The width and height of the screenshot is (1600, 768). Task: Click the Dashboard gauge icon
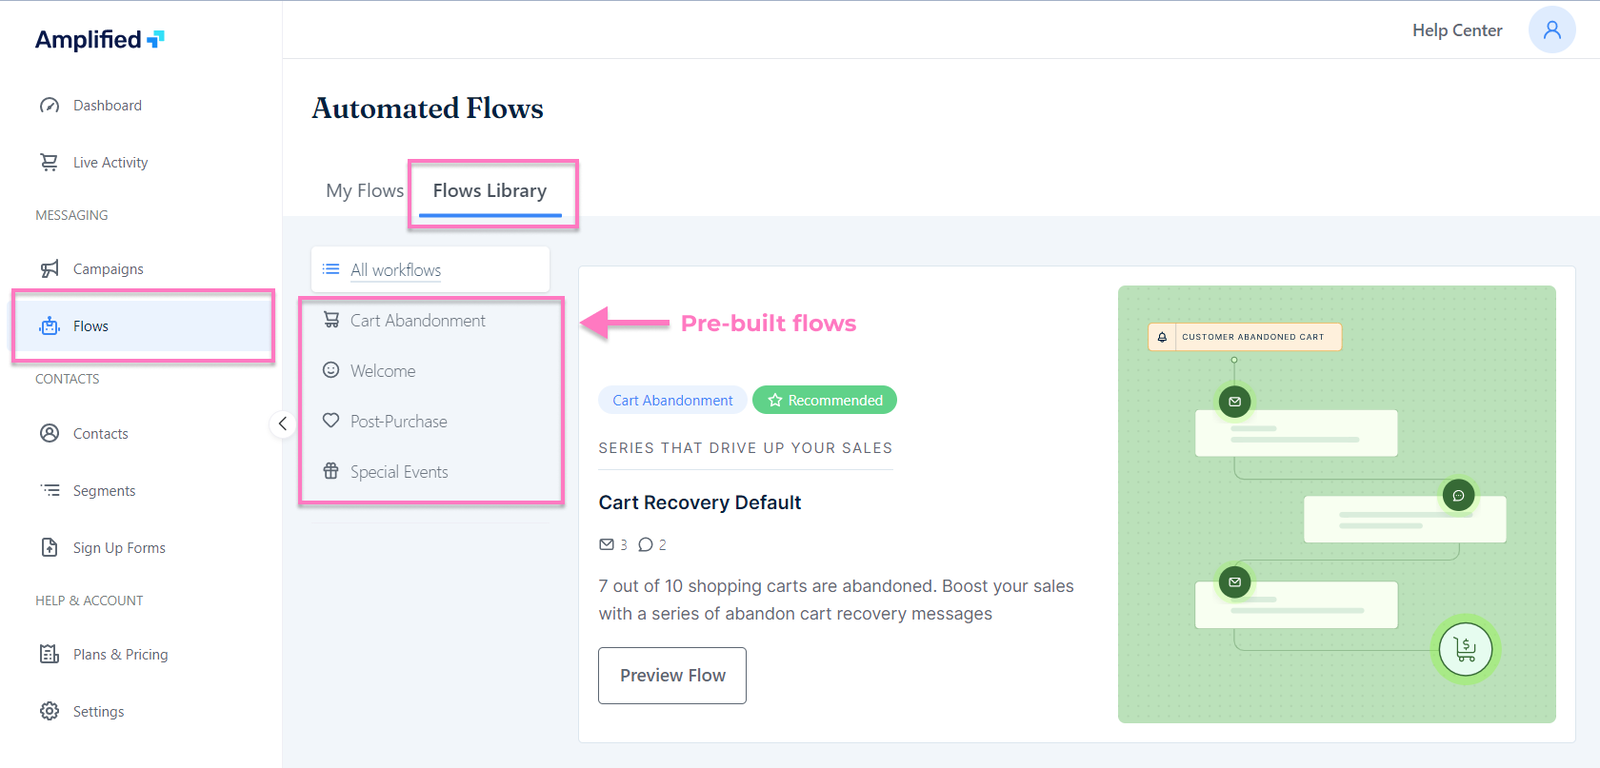[x=49, y=105]
